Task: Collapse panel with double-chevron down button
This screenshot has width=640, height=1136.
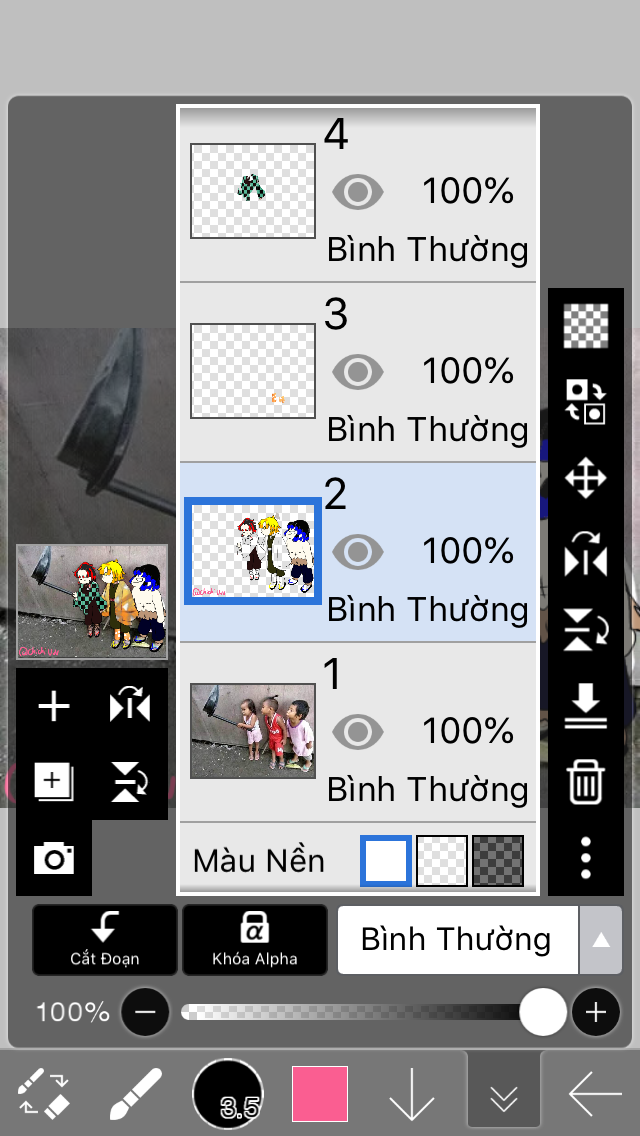Action: tap(503, 1094)
